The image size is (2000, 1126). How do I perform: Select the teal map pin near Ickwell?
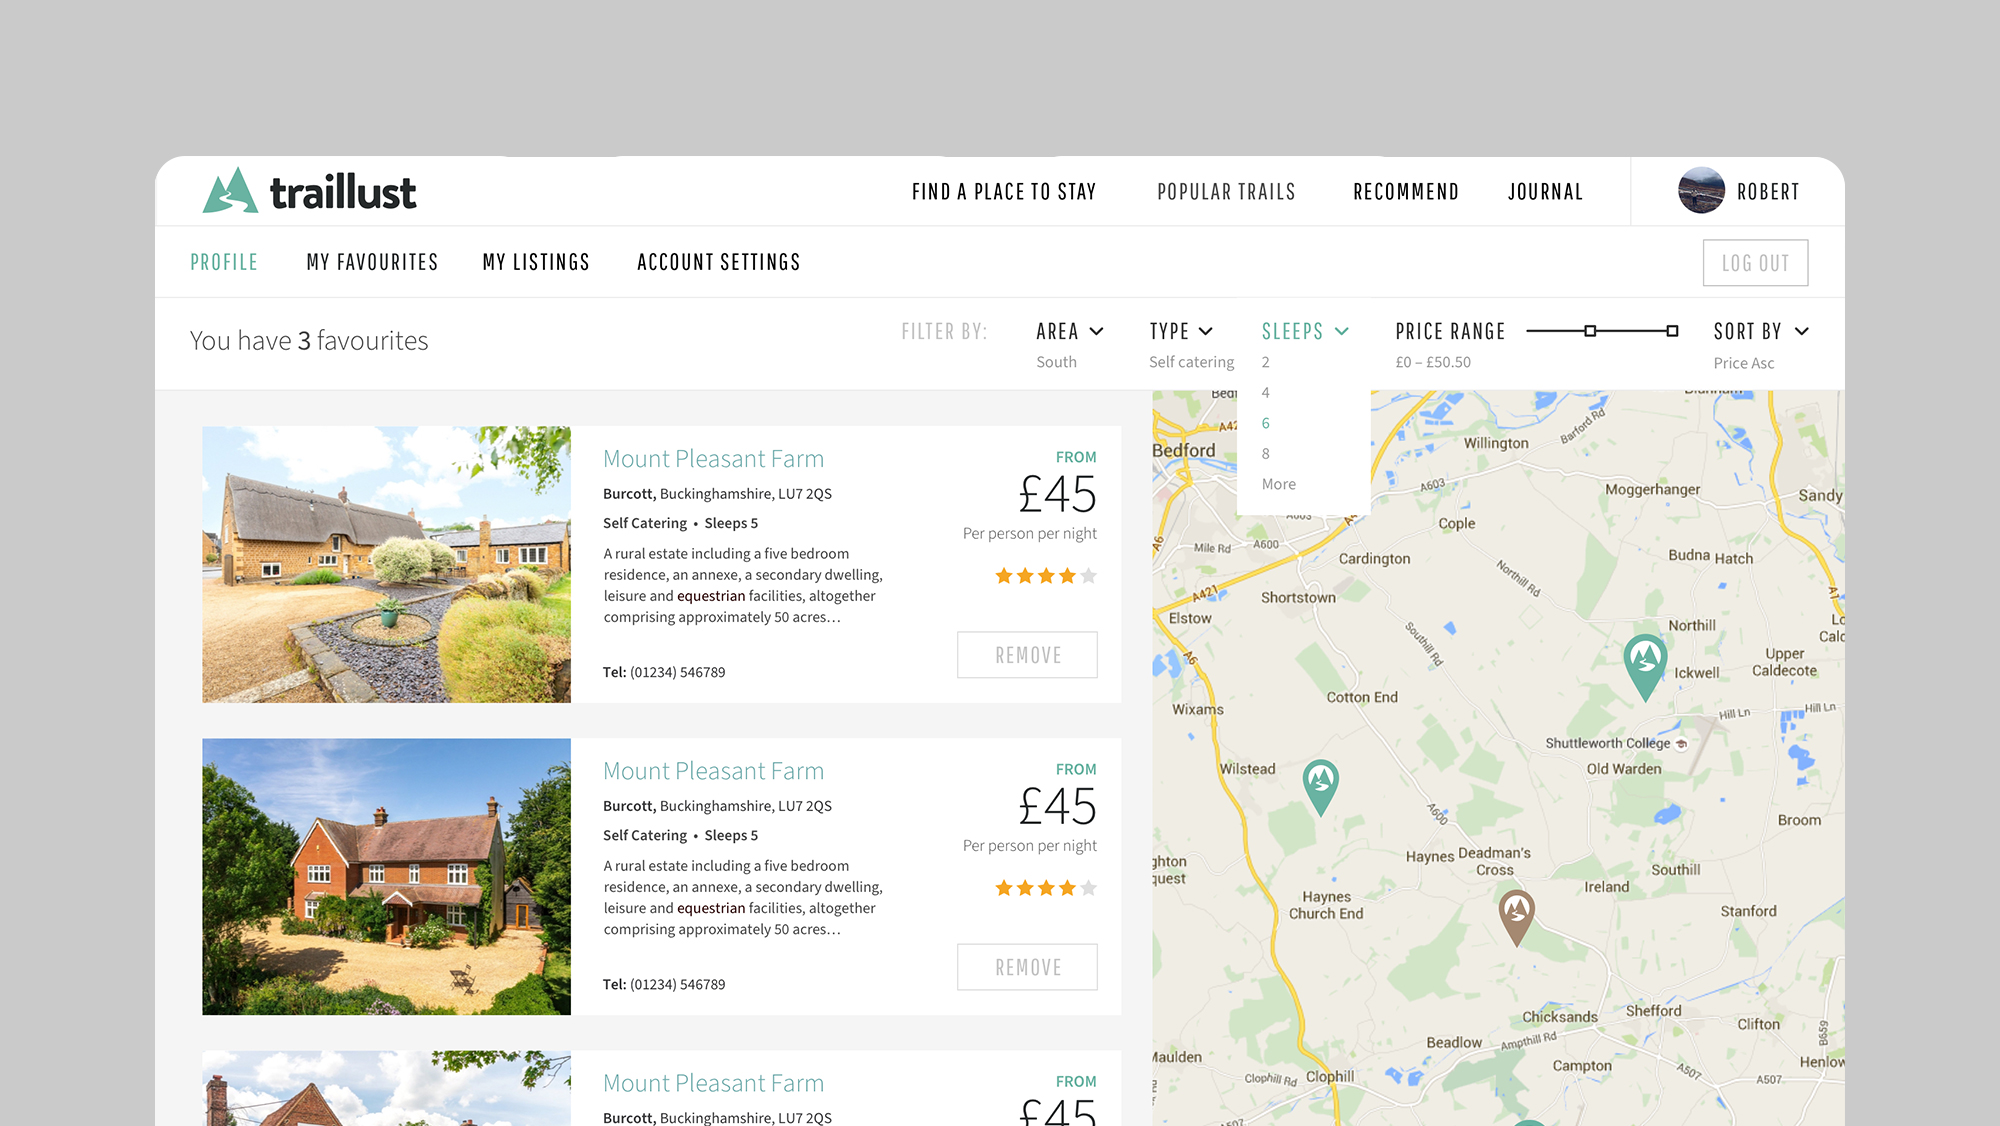tap(1644, 666)
